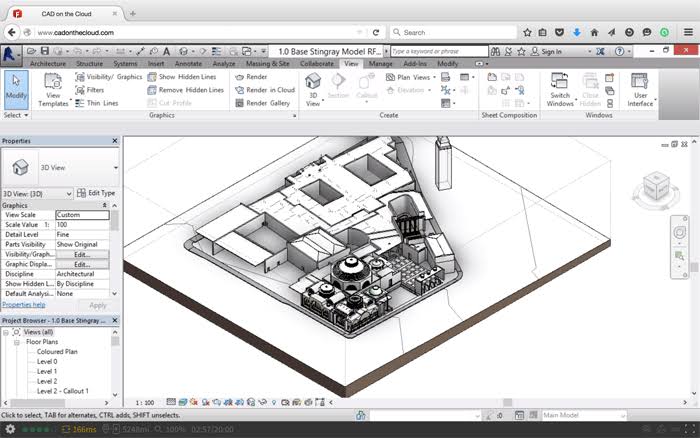Toggle Thin Lines display
This screenshot has height=438, width=700.
tap(97, 103)
